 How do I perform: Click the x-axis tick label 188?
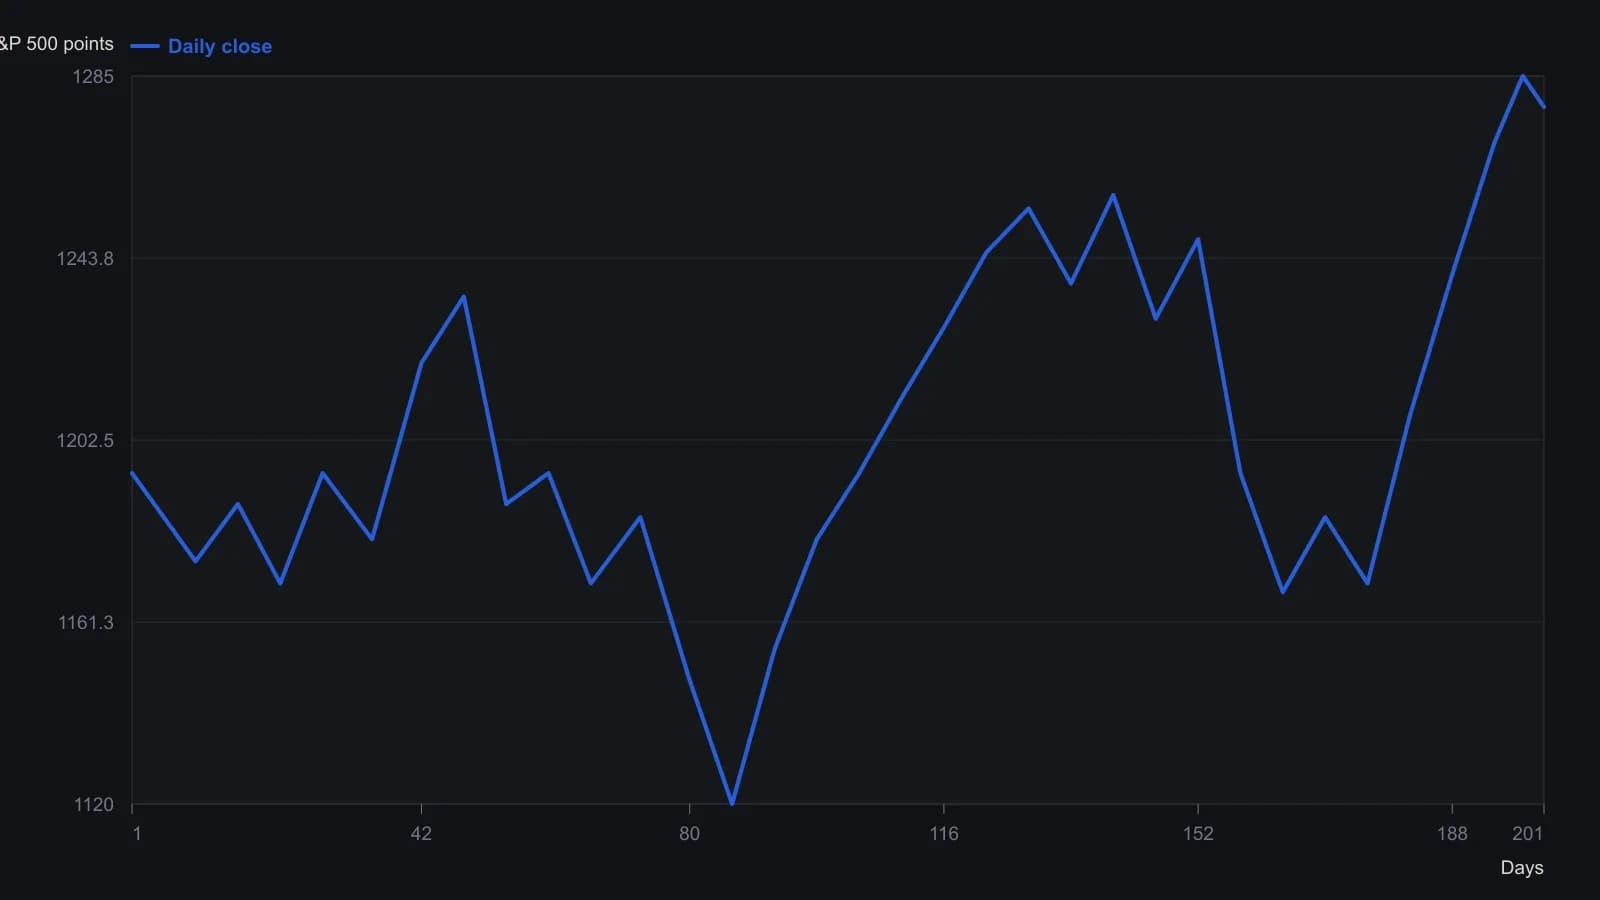tap(1452, 834)
